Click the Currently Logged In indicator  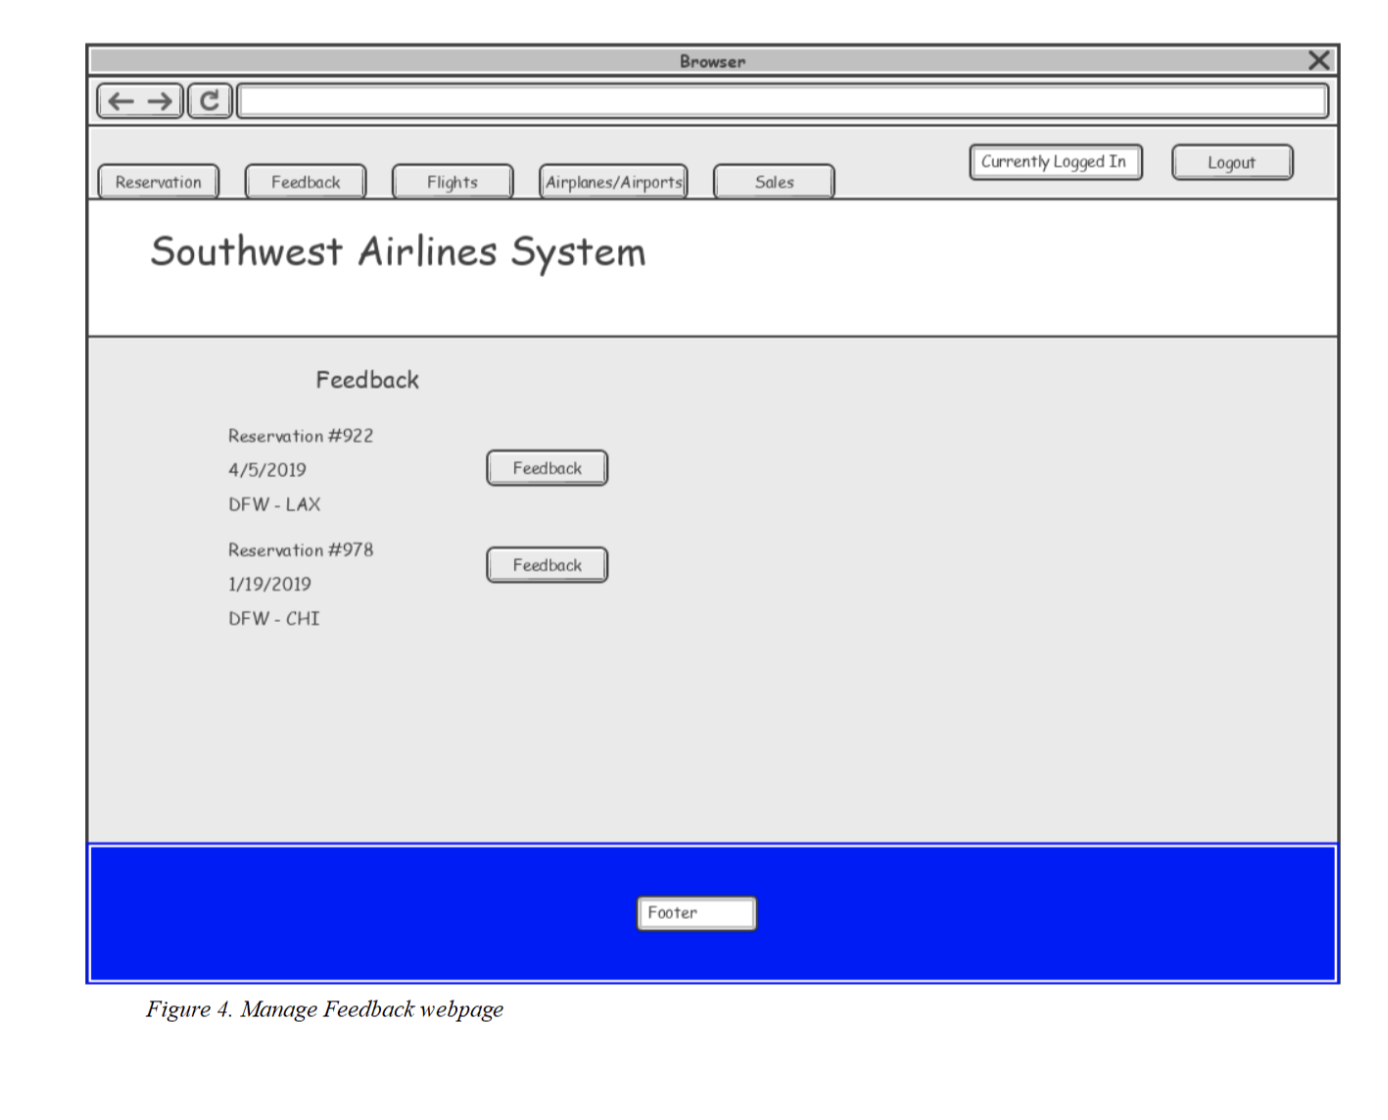1056,161
